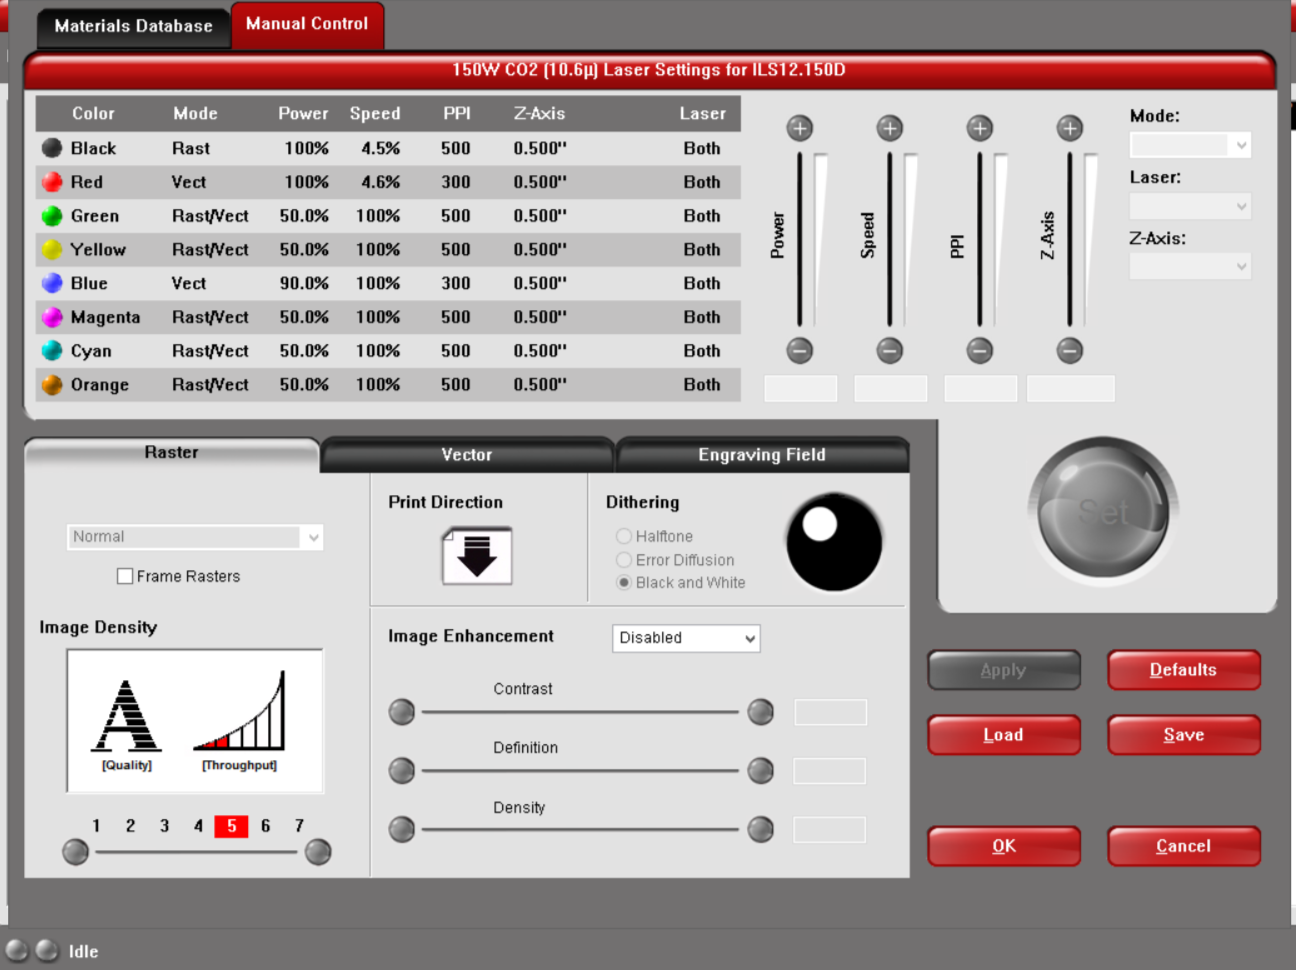Open the Normal raster mode dropdown
Viewport: 1296px width, 970px height.
coord(195,537)
